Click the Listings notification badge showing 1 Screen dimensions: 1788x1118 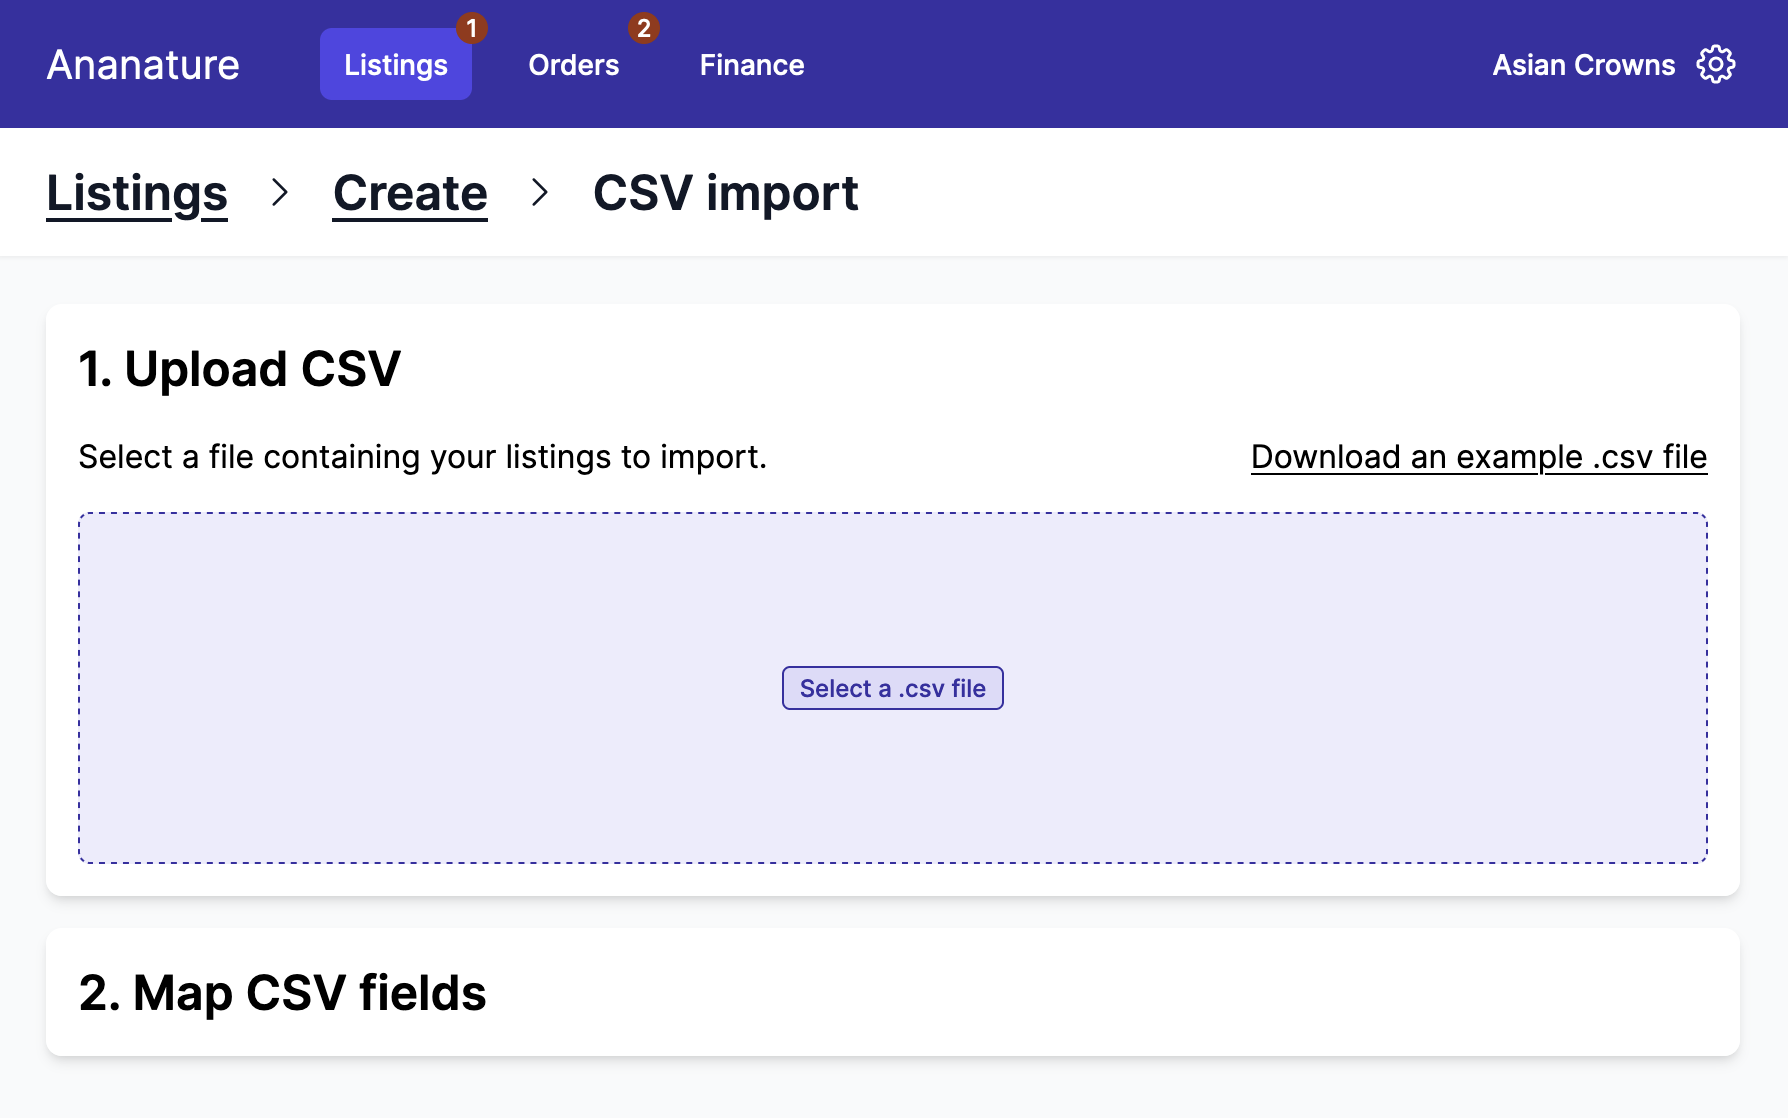(470, 29)
